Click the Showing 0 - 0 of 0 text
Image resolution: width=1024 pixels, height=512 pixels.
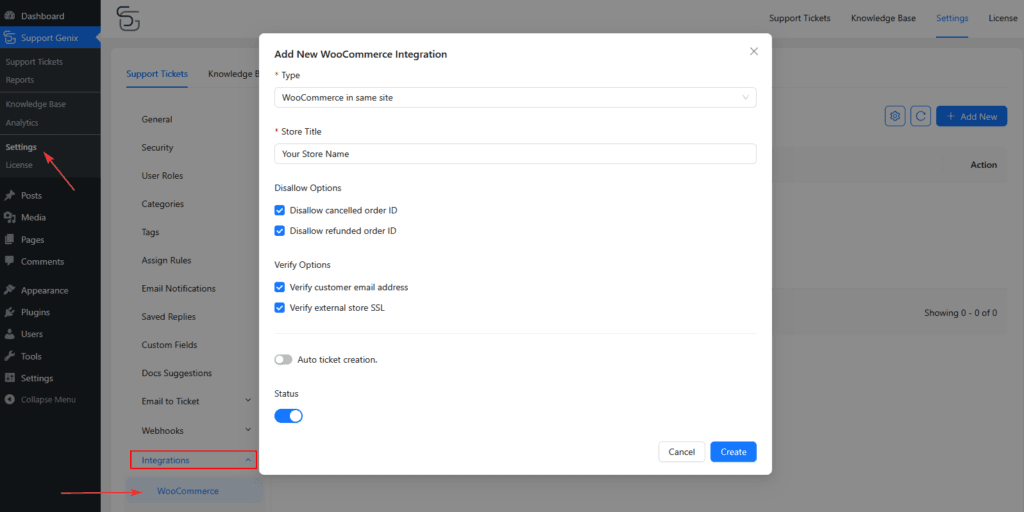click(960, 313)
